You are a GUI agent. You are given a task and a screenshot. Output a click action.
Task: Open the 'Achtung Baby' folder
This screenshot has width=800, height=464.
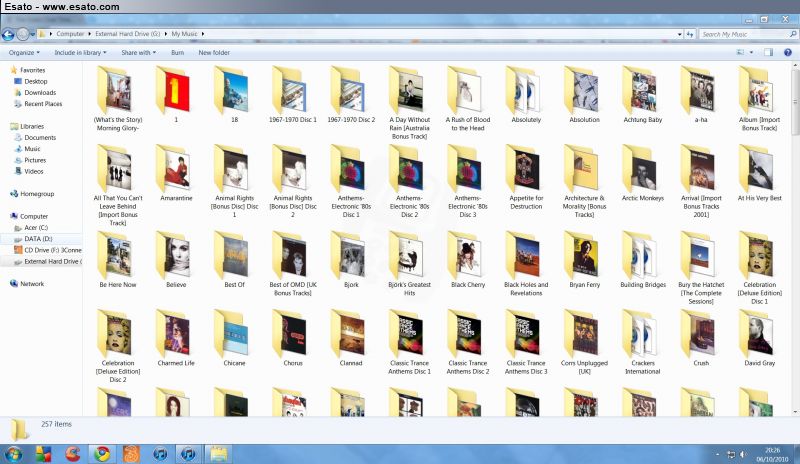643,97
